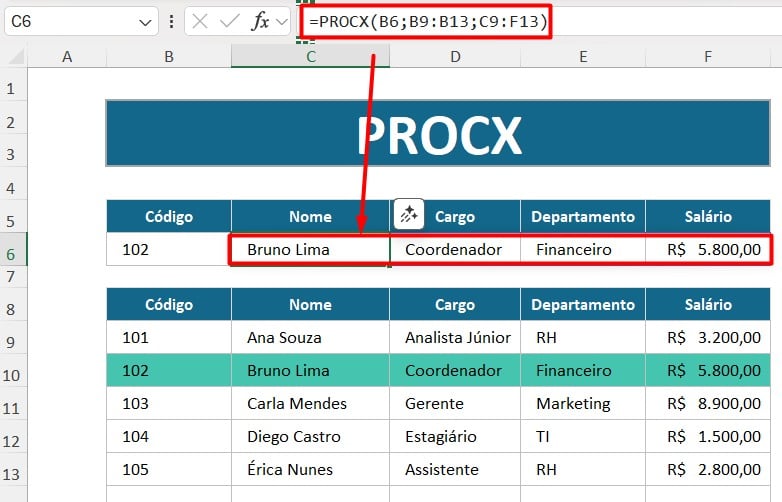This screenshot has height=502, width=782.
Task: Click Salário header in row 5
Action: click(x=708, y=216)
